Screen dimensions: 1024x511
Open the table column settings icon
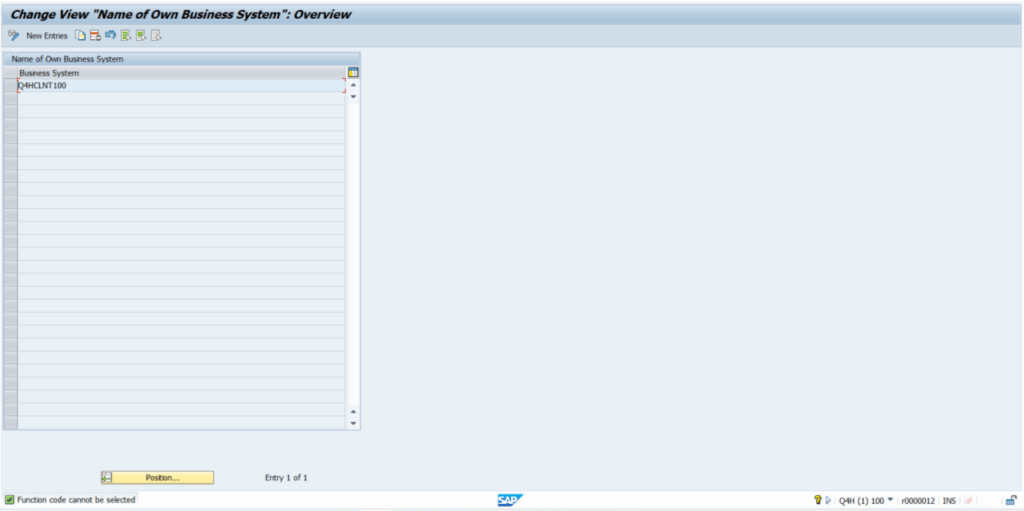pyautogui.click(x=353, y=73)
